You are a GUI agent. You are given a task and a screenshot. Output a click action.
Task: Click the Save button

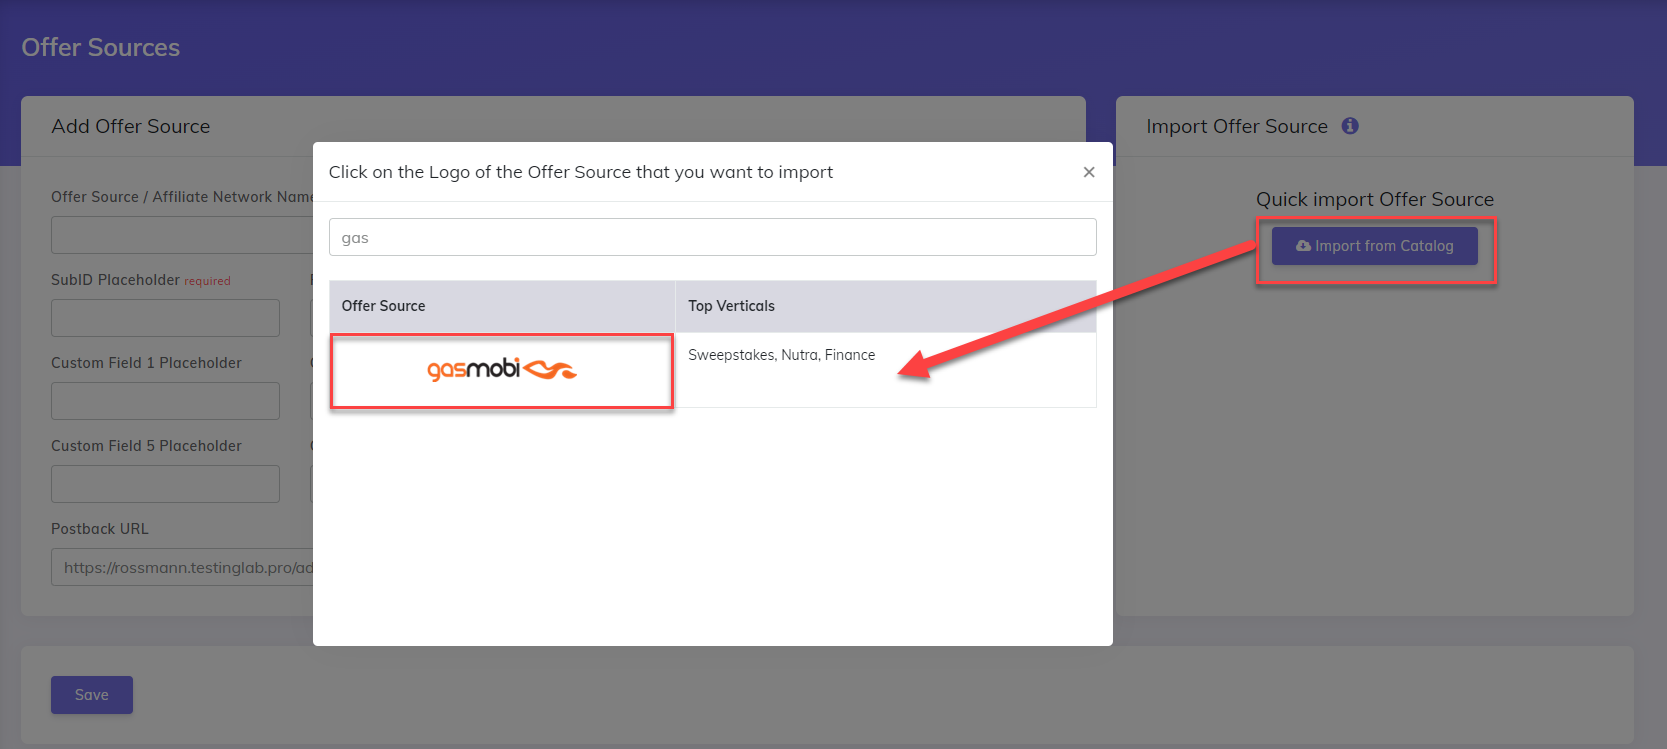[x=92, y=695]
